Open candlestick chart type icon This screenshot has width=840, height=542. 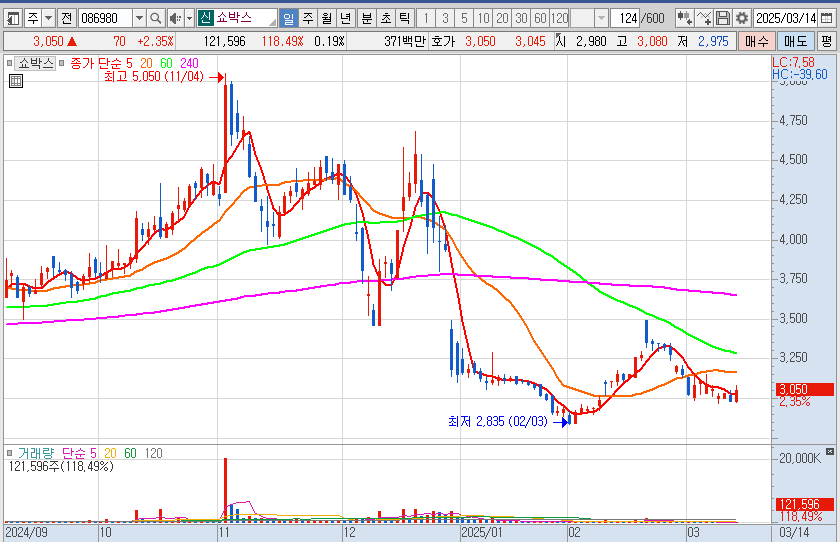click(x=684, y=19)
